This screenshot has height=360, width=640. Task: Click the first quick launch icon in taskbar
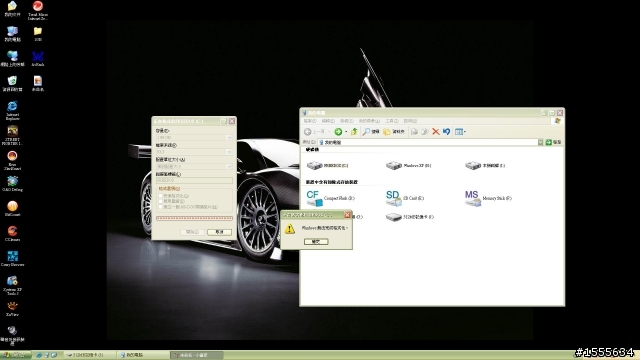(39, 355)
